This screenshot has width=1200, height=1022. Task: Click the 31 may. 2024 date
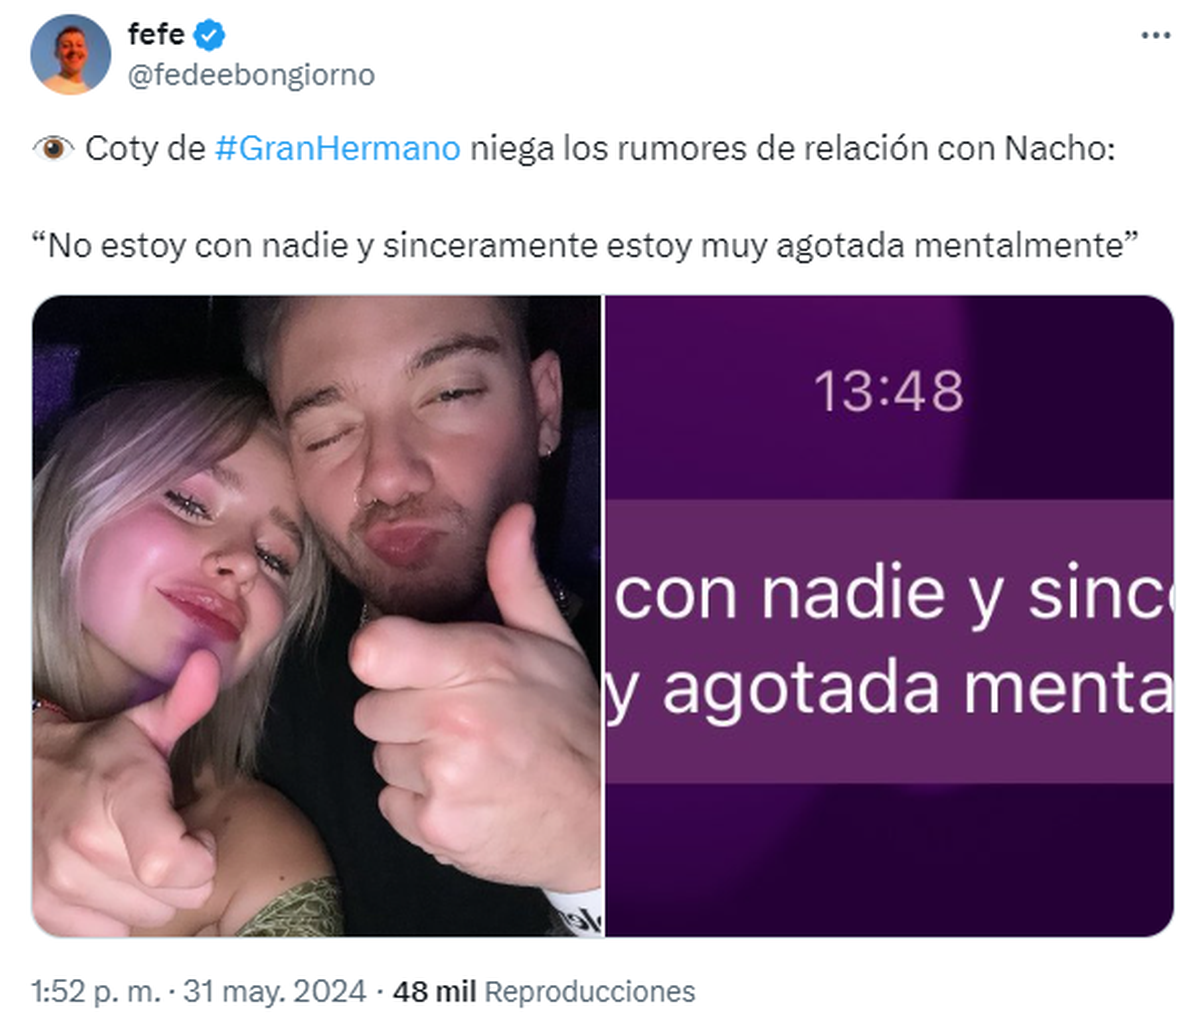point(276,991)
